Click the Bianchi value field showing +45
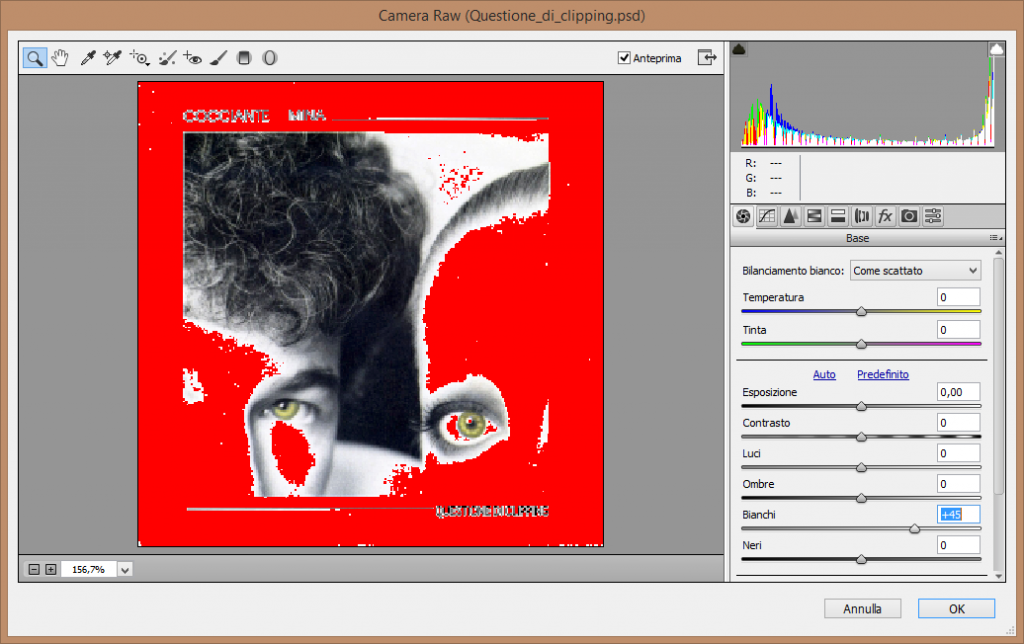Viewport: 1024px width, 644px height. click(959, 515)
